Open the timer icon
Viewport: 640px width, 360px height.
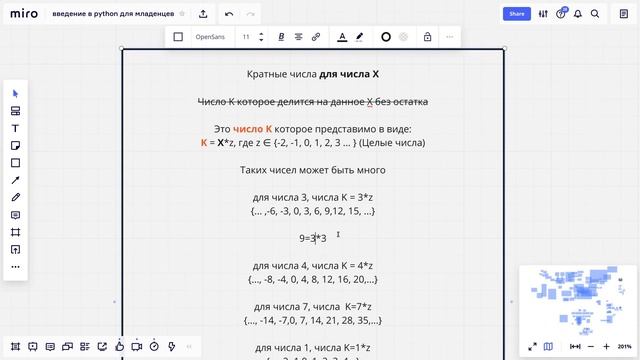154,346
